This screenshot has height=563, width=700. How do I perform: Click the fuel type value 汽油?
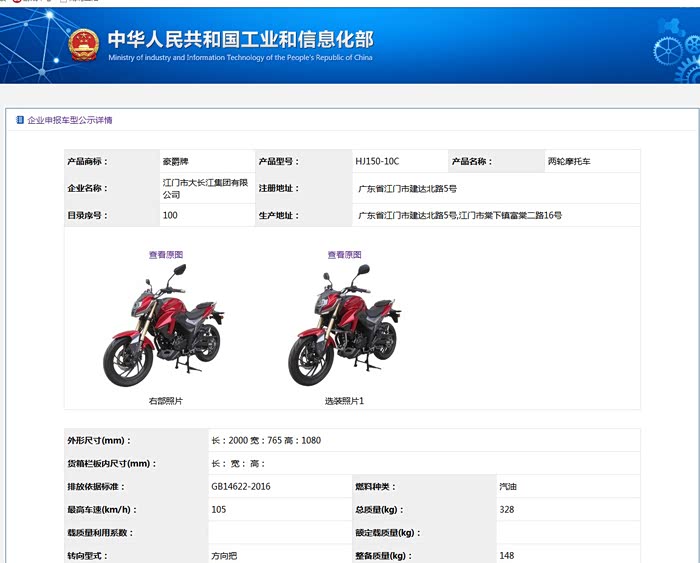click(508, 487)
